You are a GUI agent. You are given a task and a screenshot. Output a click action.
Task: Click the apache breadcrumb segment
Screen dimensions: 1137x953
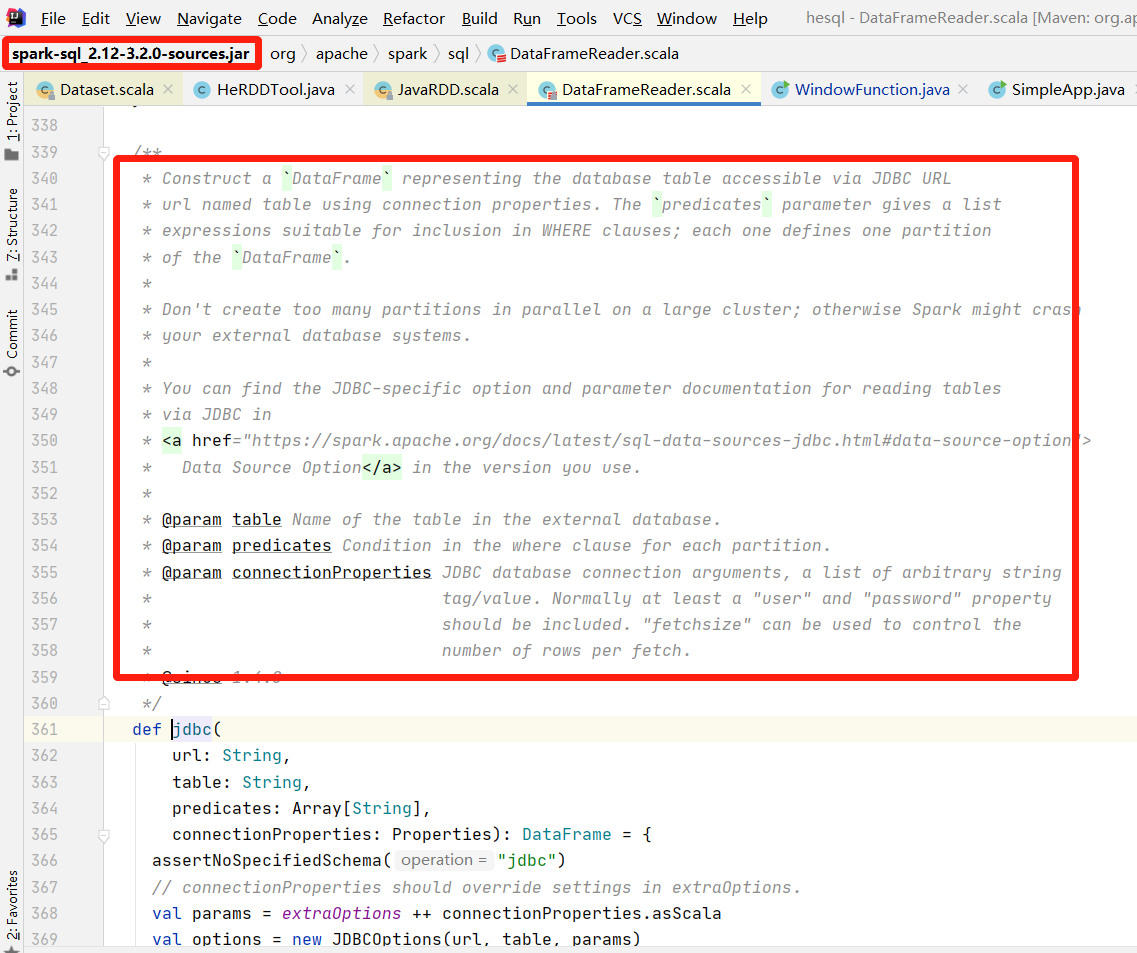coord(342,54)
